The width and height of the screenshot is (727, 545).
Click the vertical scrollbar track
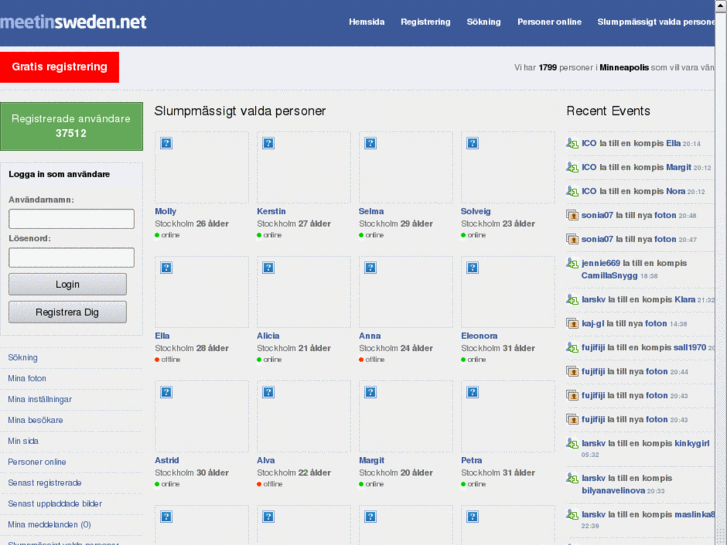click(721, 278)
